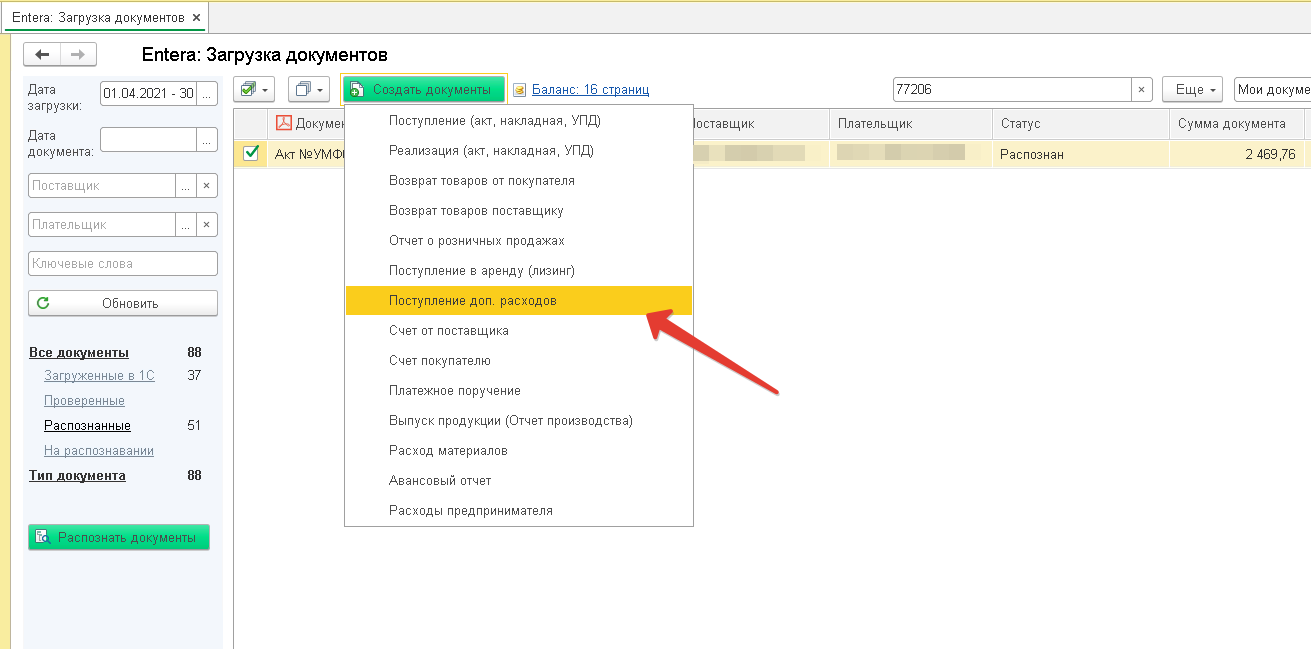Select the Распознан status cell
This screenshot has width=1311, height=649.
point(1080,154)
